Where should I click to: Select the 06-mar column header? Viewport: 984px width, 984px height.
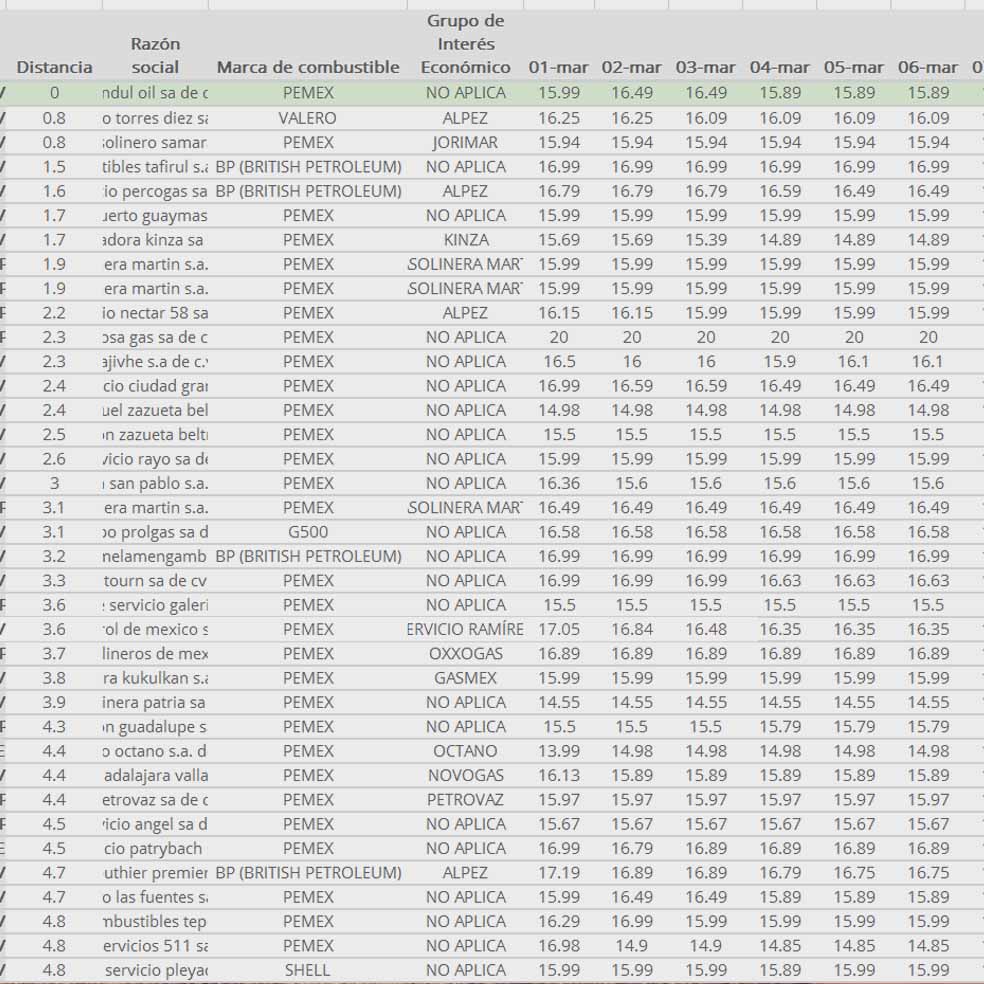click(x=928, y=67)
